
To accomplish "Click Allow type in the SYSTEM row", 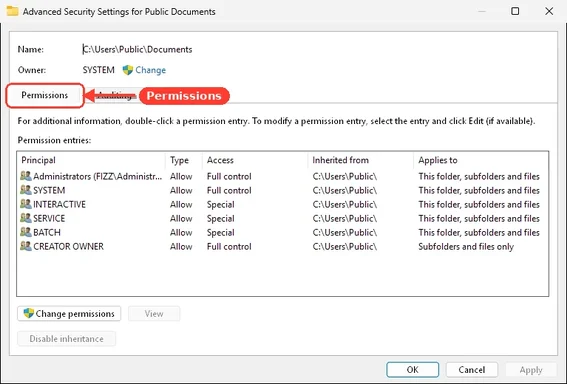I will [181, 191].
